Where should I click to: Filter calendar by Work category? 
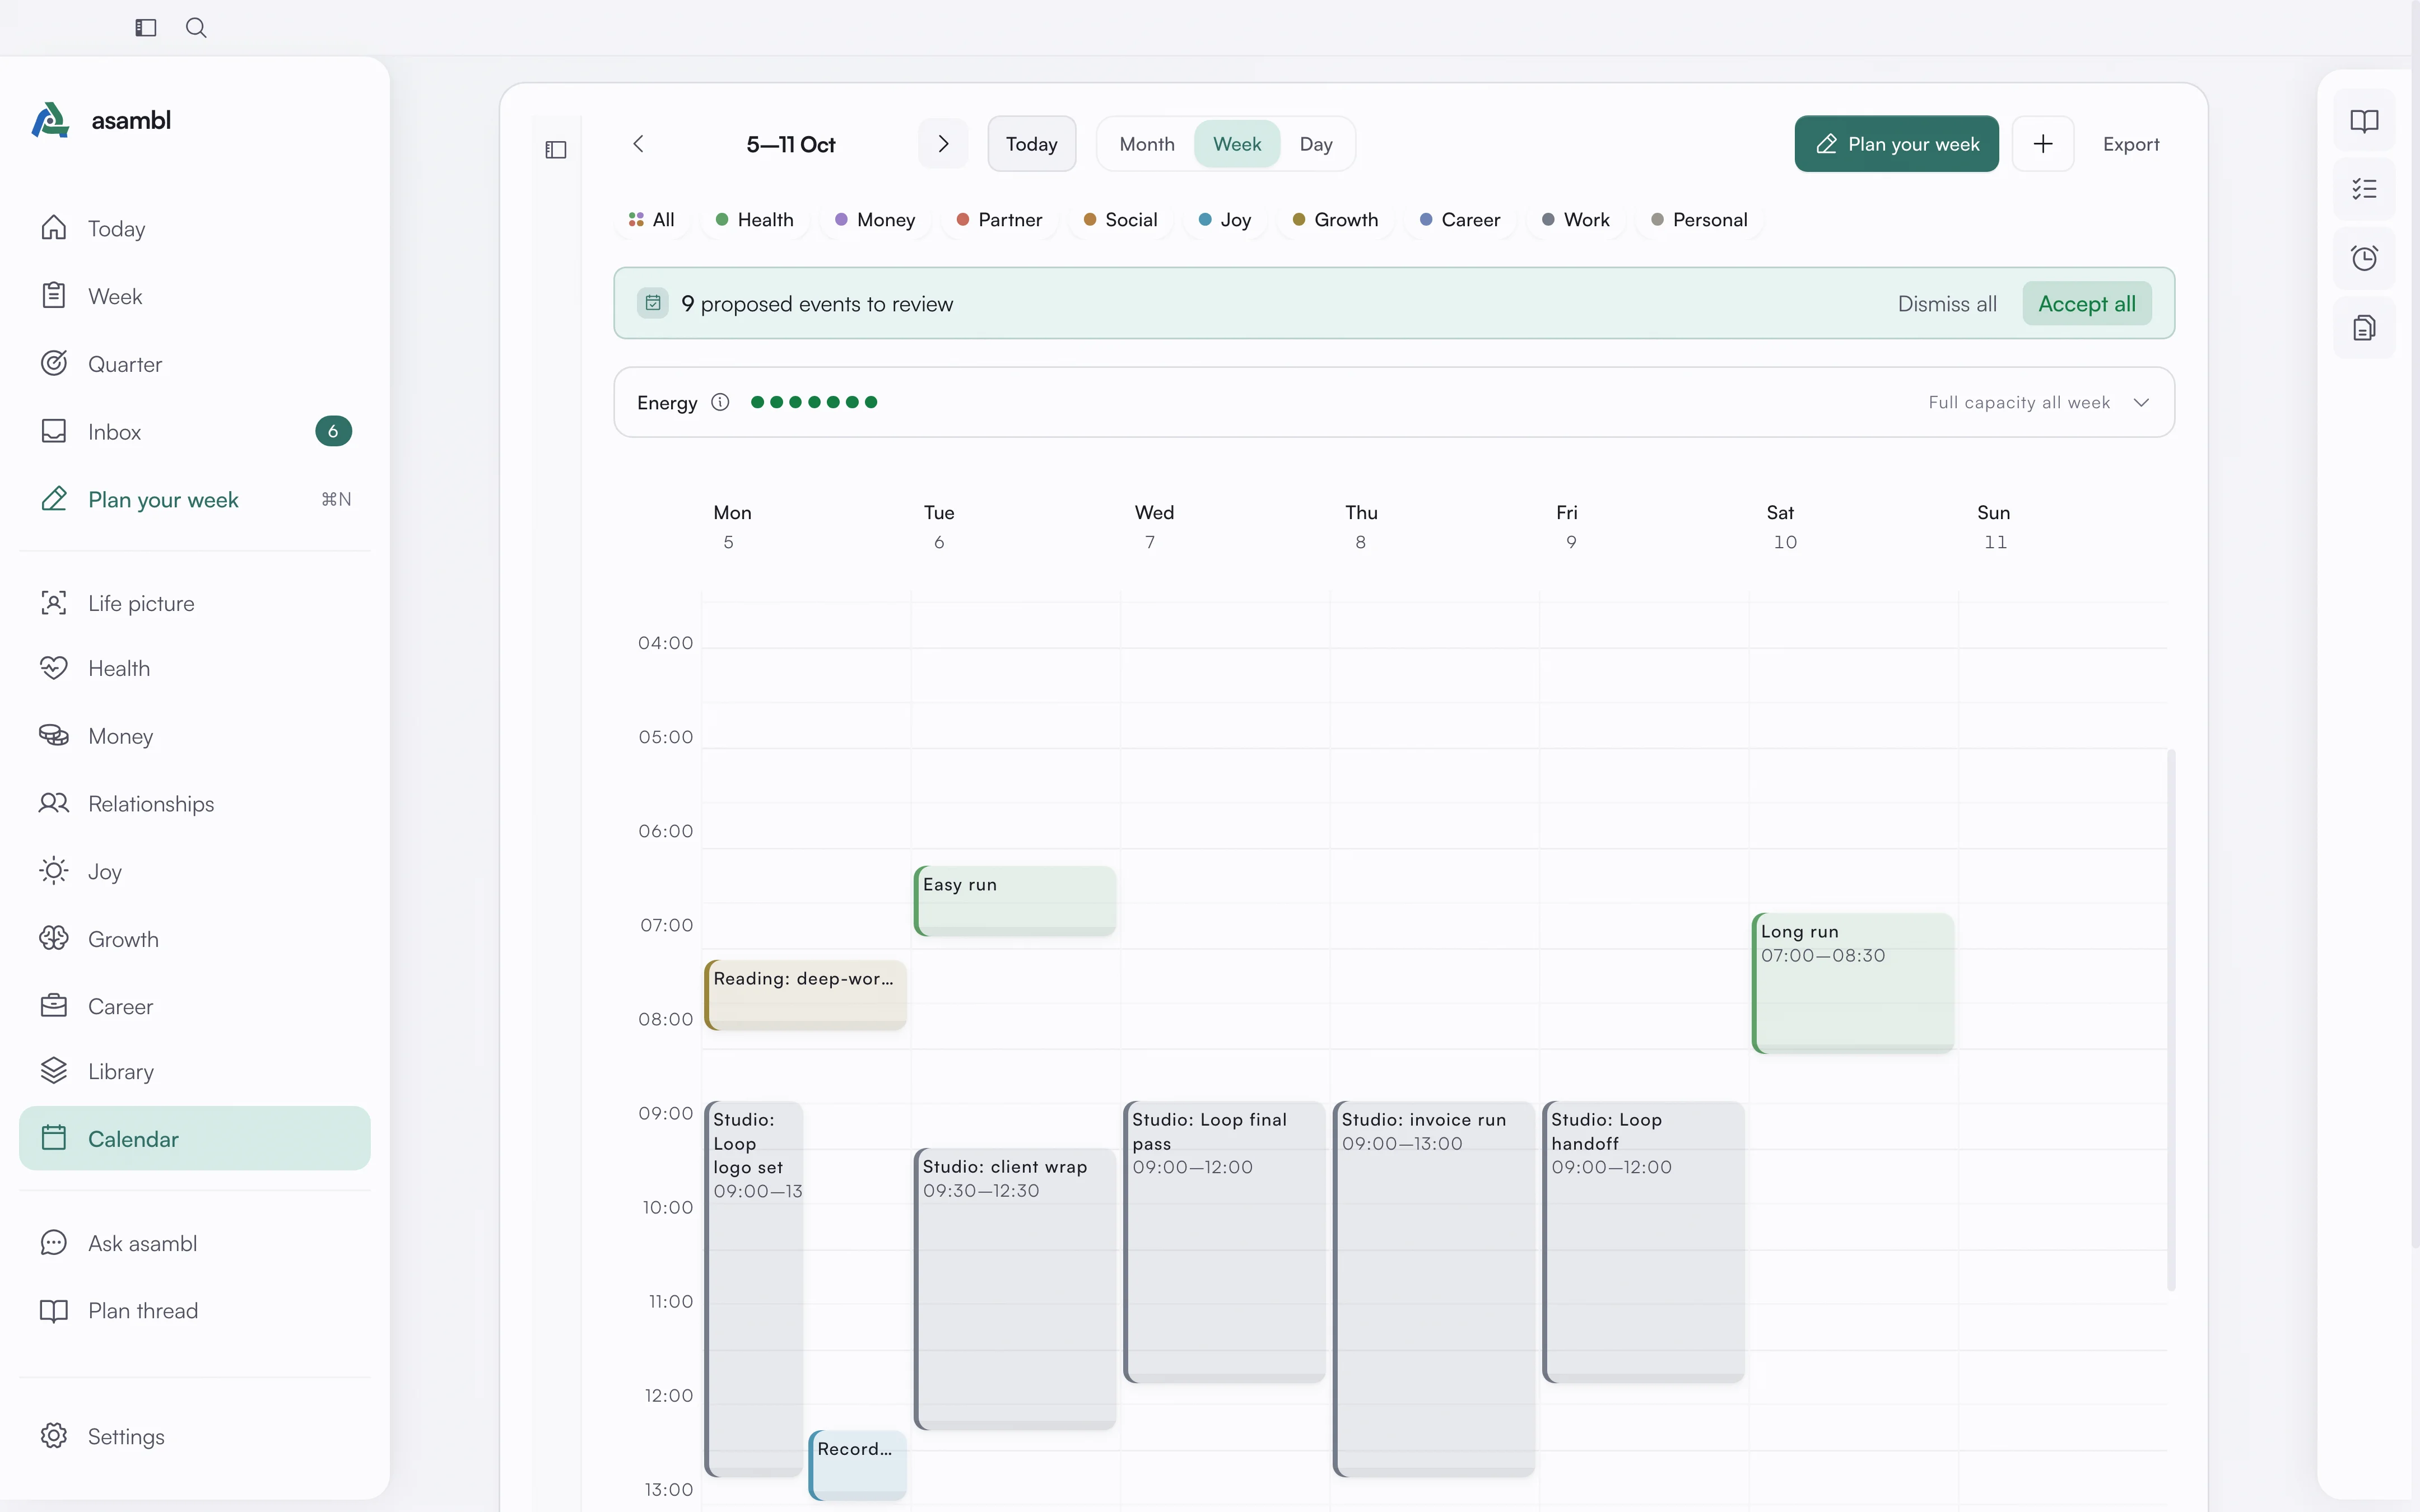pyautogui.click(x=1576, y=220)
